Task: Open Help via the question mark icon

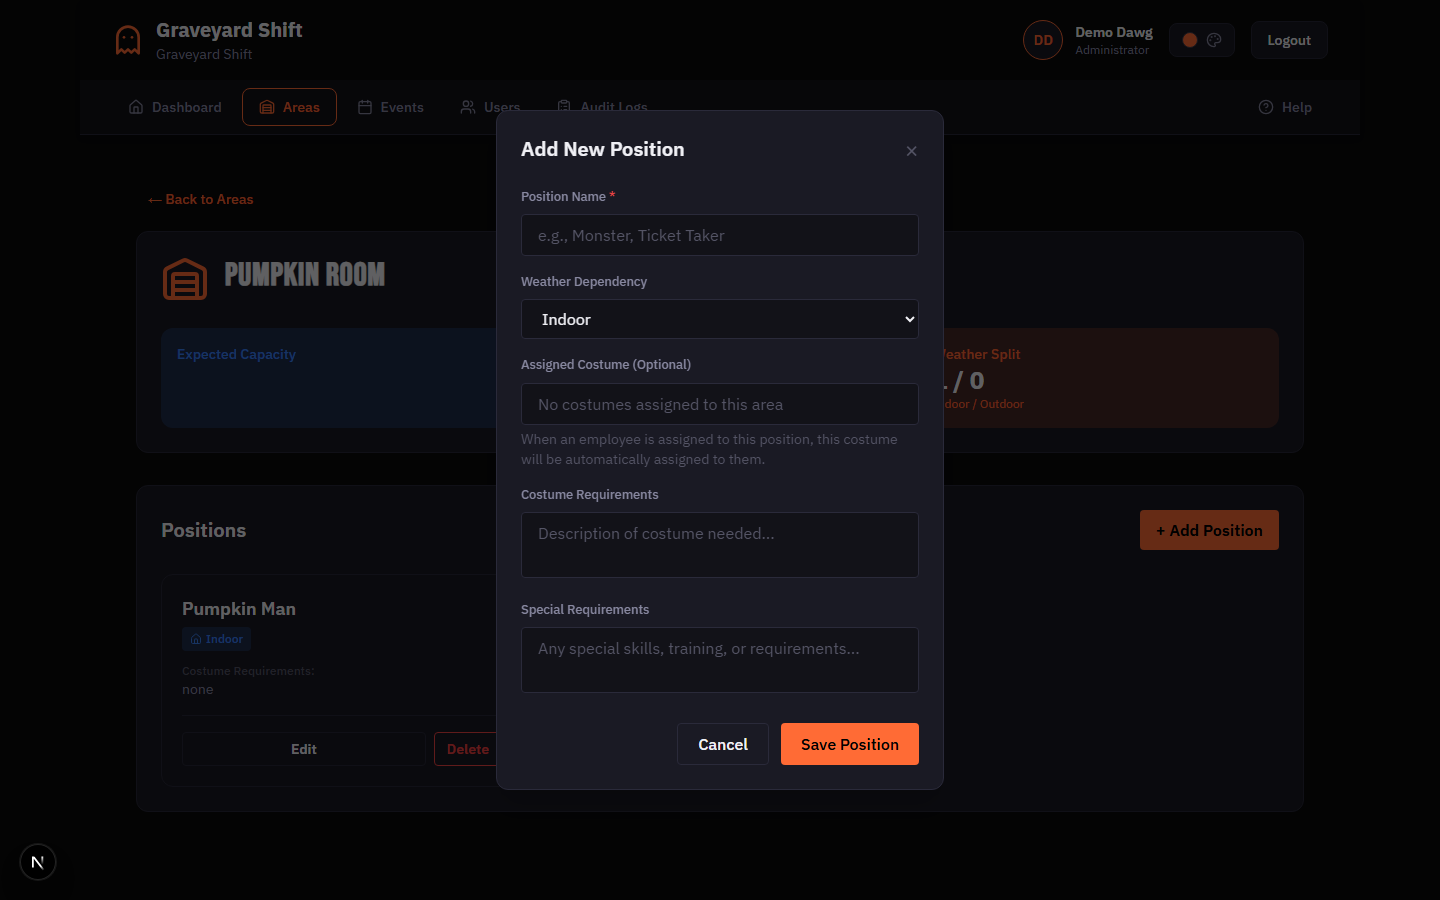Action: 1265,106
